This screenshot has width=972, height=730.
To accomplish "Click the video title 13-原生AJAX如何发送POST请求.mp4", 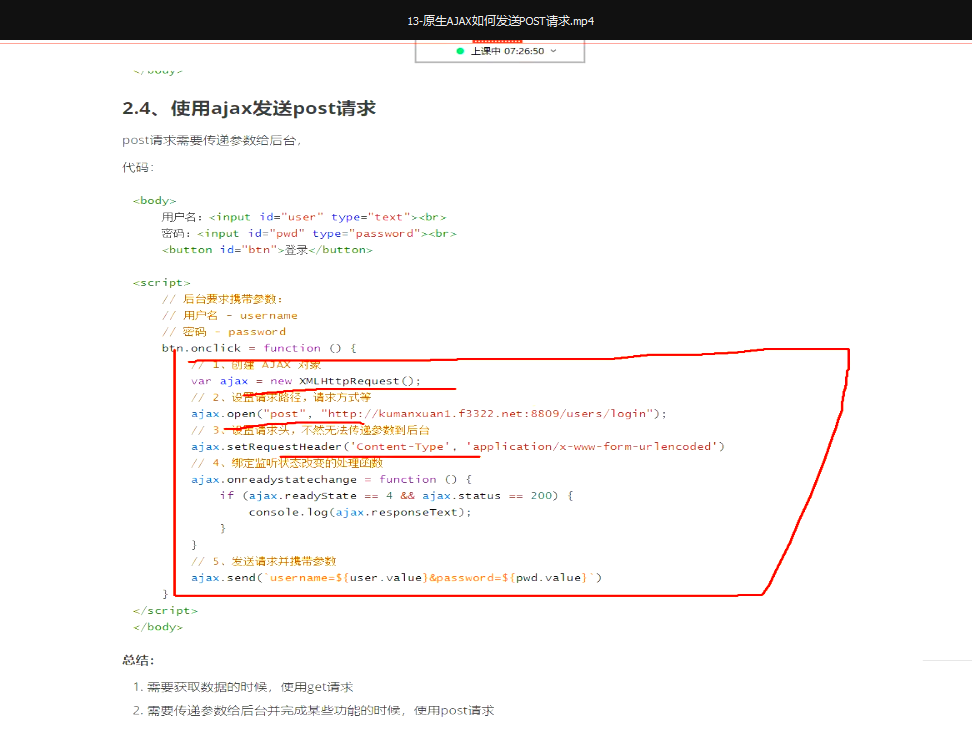I will pos(500,21).
